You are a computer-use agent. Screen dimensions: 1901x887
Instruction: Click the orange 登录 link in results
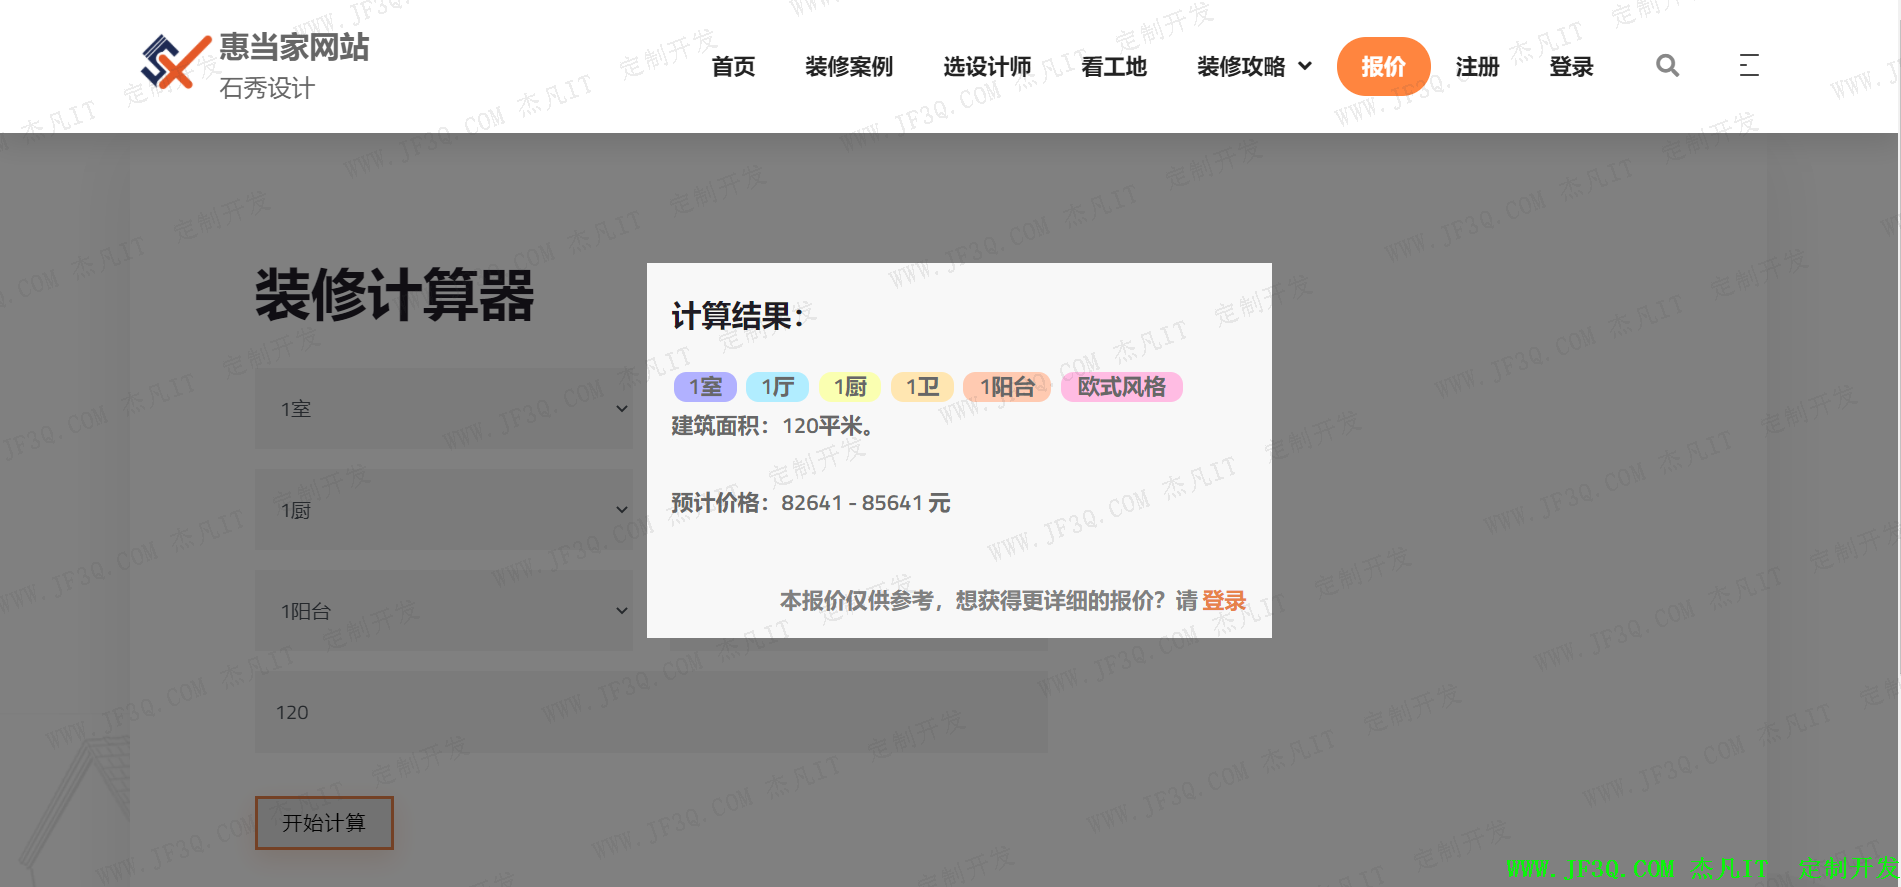(1224, 601)
